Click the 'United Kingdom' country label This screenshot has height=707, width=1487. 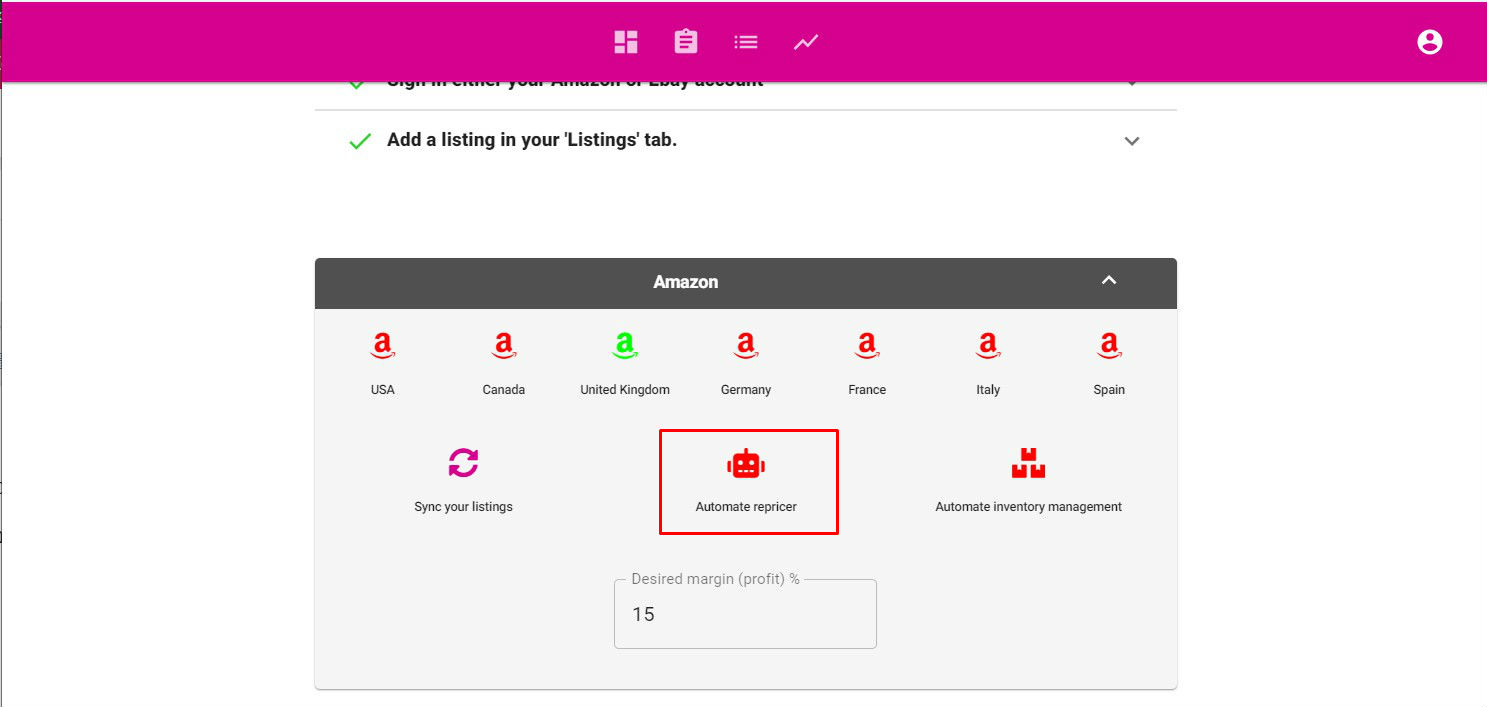click(625, 390)
